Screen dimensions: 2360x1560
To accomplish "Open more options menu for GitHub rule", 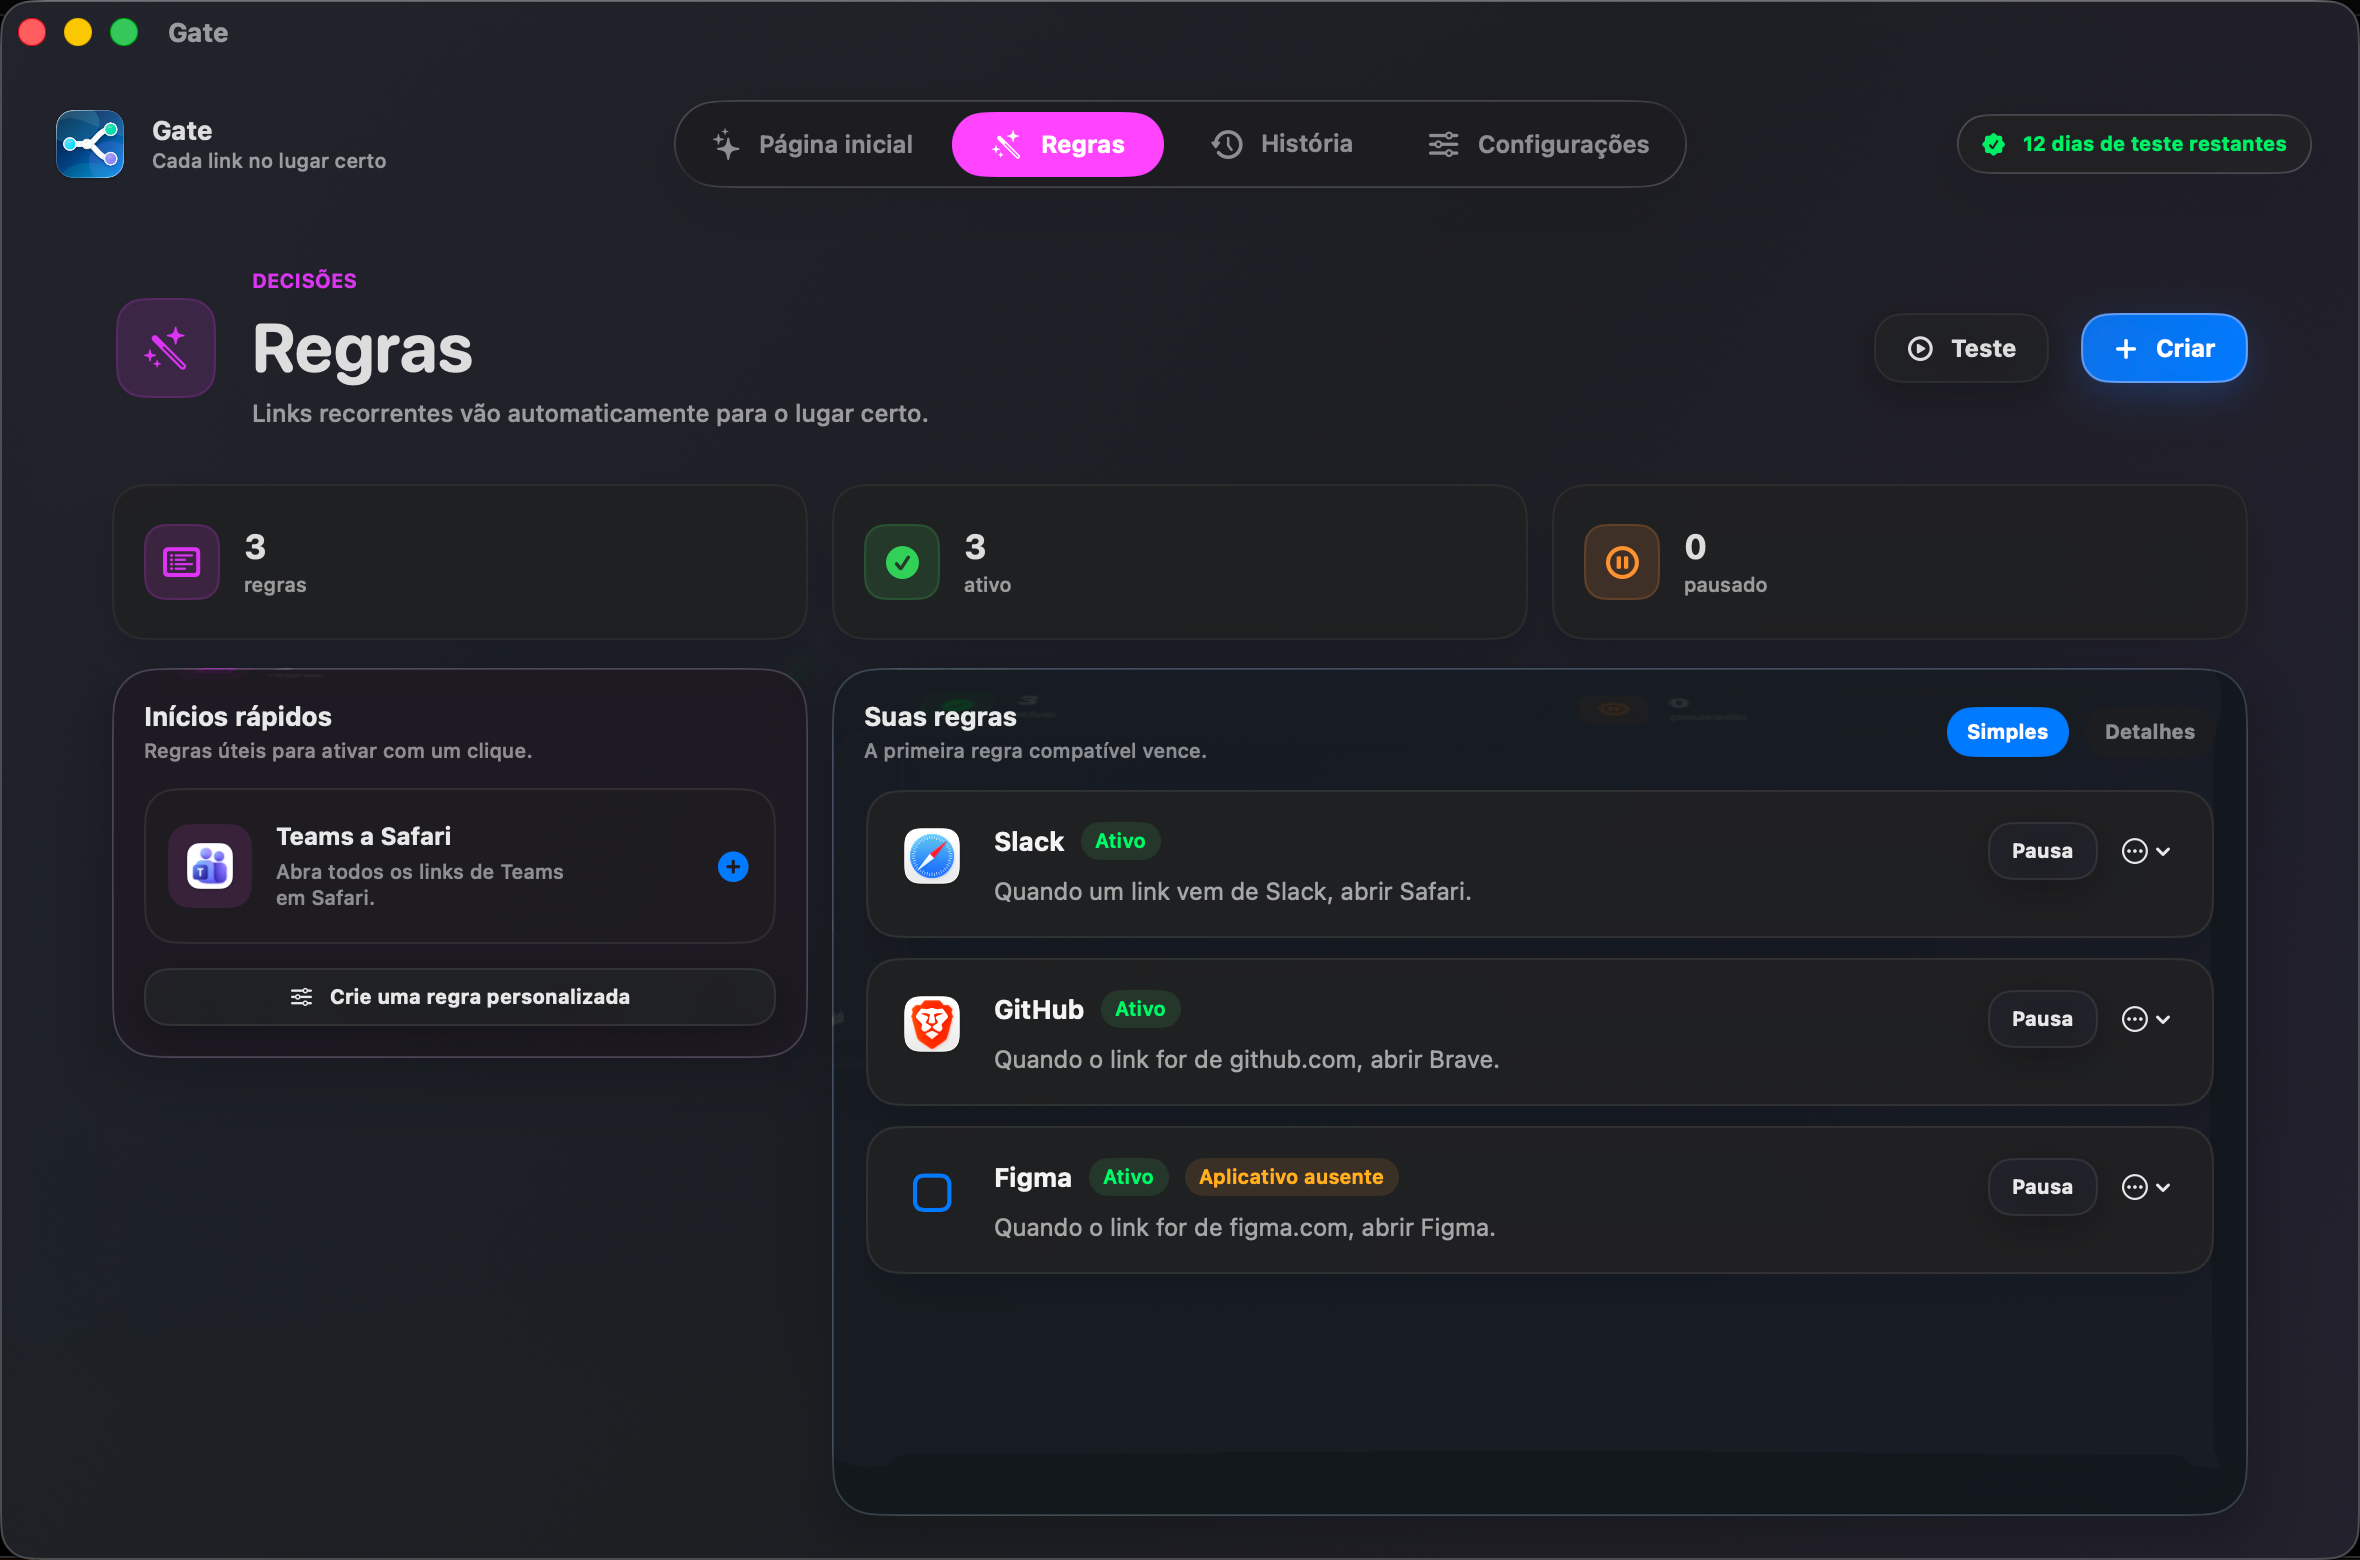I will (2146, 1019).
